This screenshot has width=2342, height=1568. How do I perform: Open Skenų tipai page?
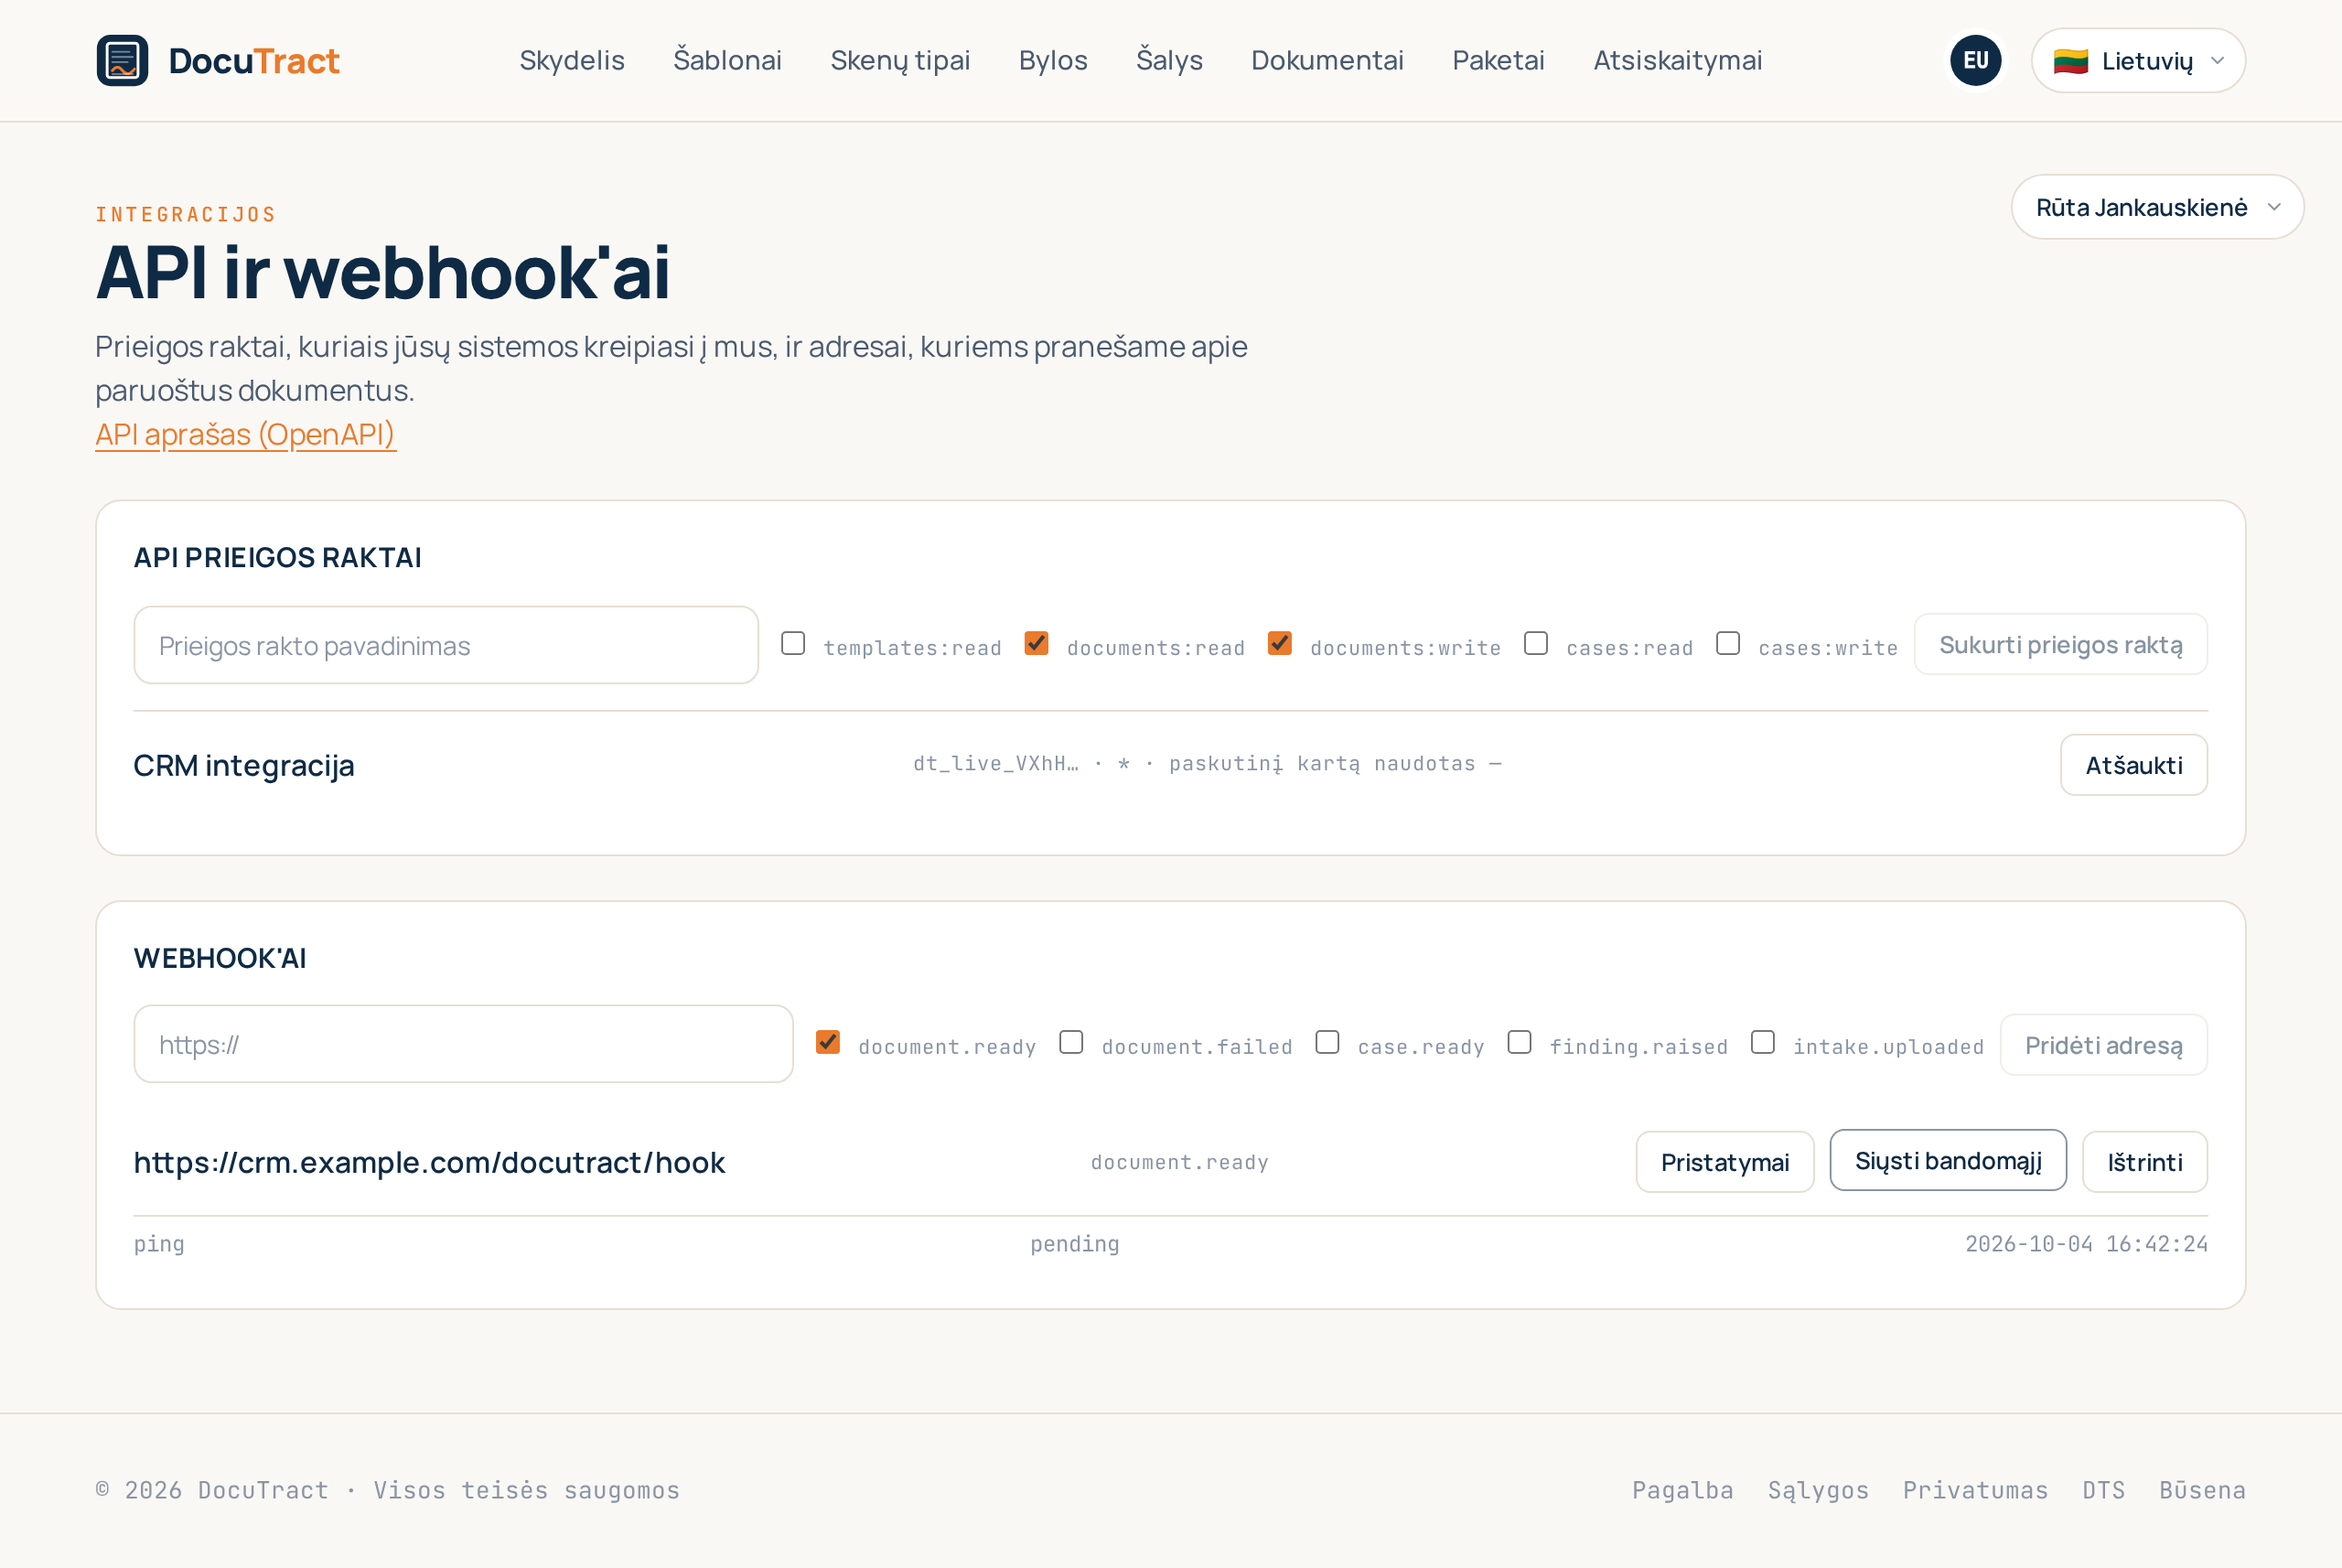pos(900,60)
